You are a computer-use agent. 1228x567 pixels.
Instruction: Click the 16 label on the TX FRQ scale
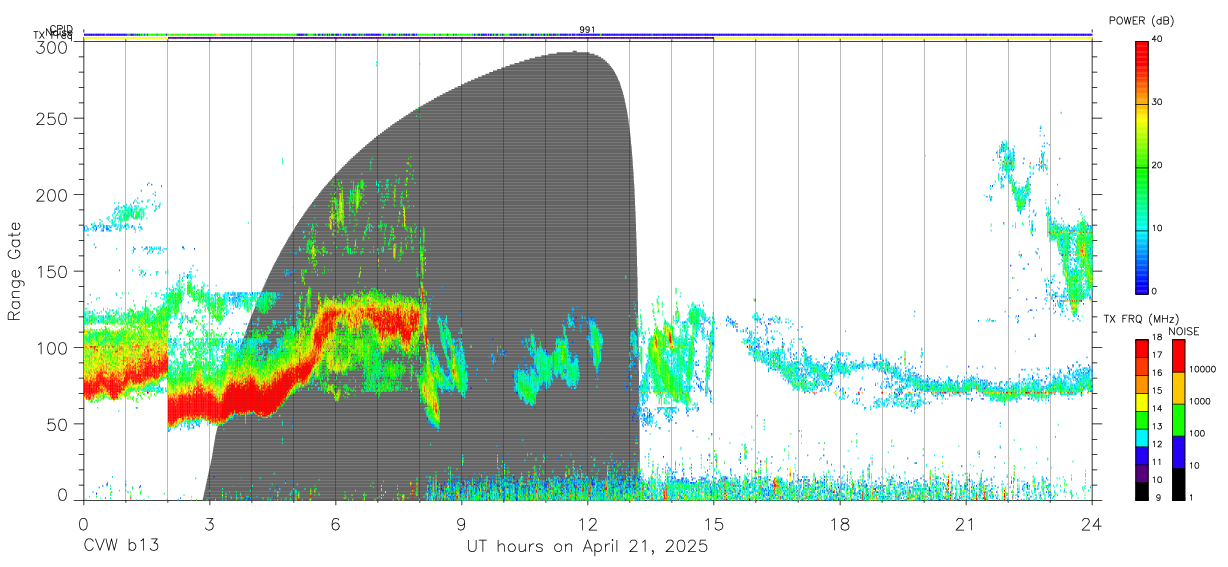coord(1157,373)
